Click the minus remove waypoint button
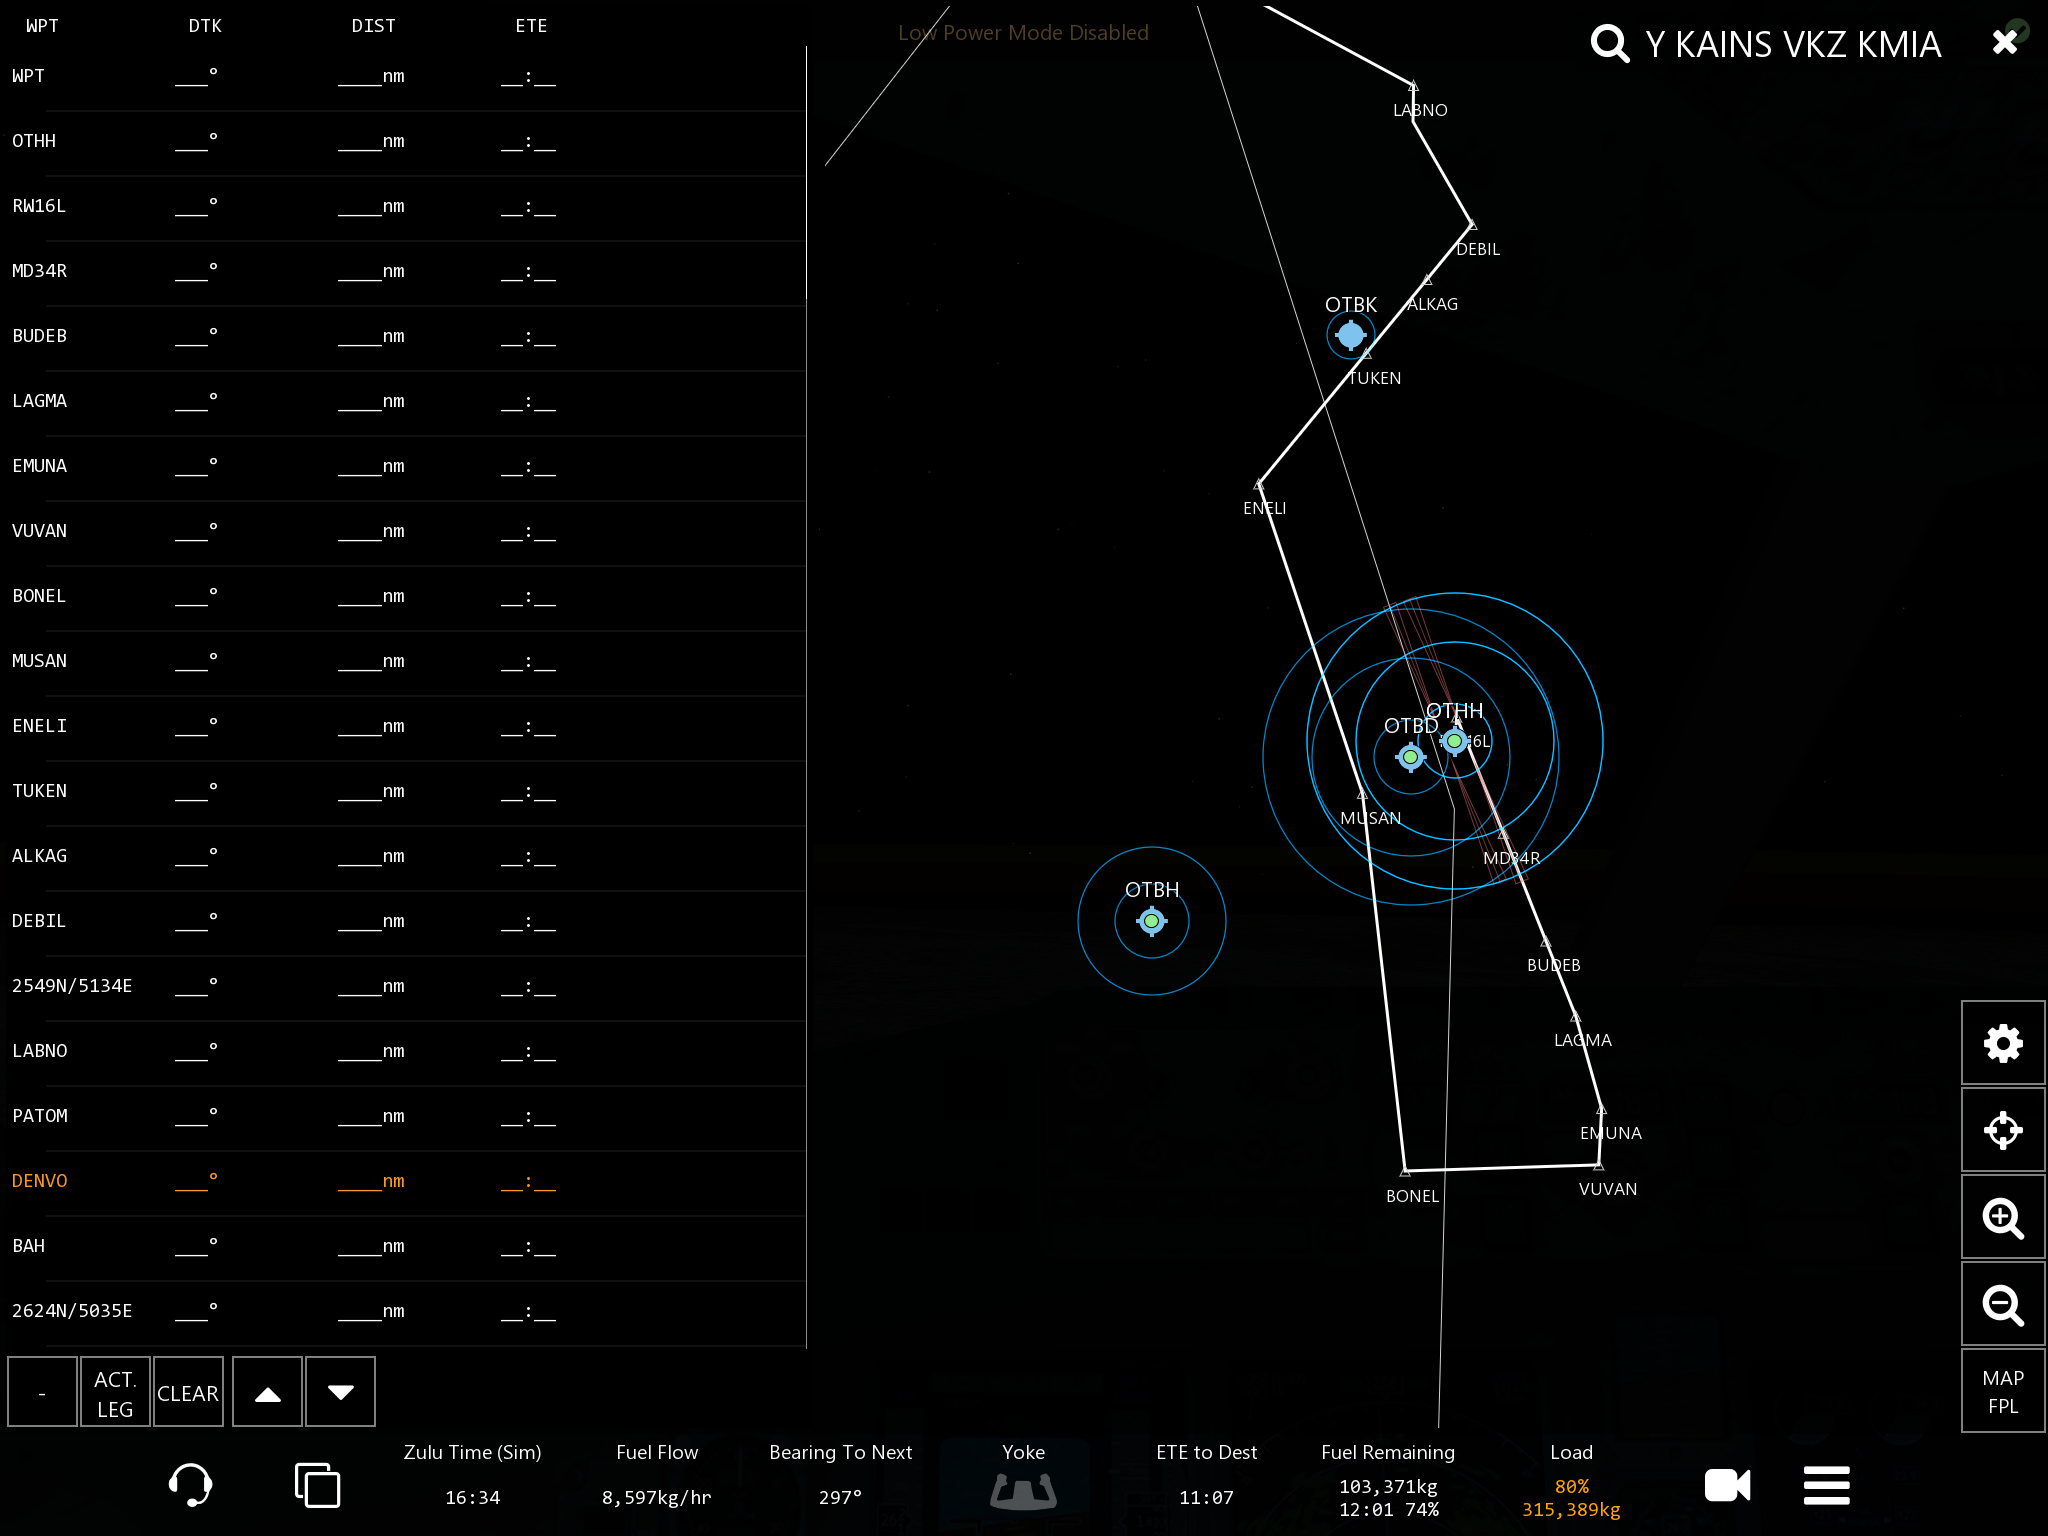The image size is (2048, 1536). point(42,1392)
